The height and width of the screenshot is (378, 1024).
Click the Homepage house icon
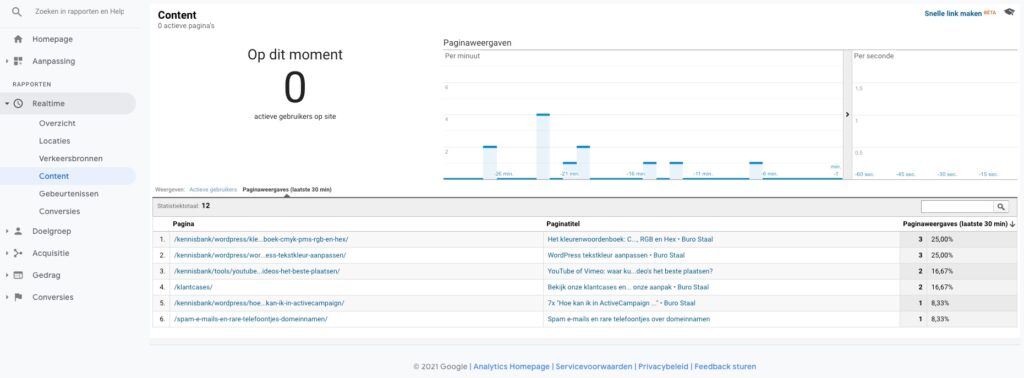(x=18, y=39)
